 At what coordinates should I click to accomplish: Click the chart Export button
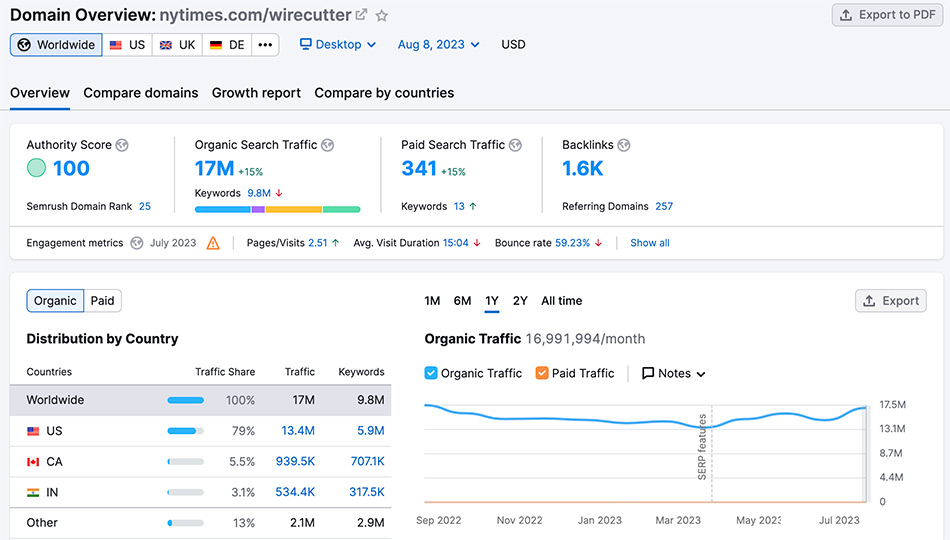tap(891, 301)
